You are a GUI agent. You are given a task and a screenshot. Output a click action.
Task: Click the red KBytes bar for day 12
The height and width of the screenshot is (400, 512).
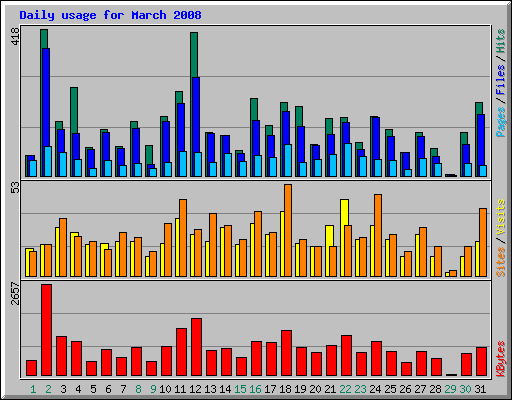tap(197, 347)
